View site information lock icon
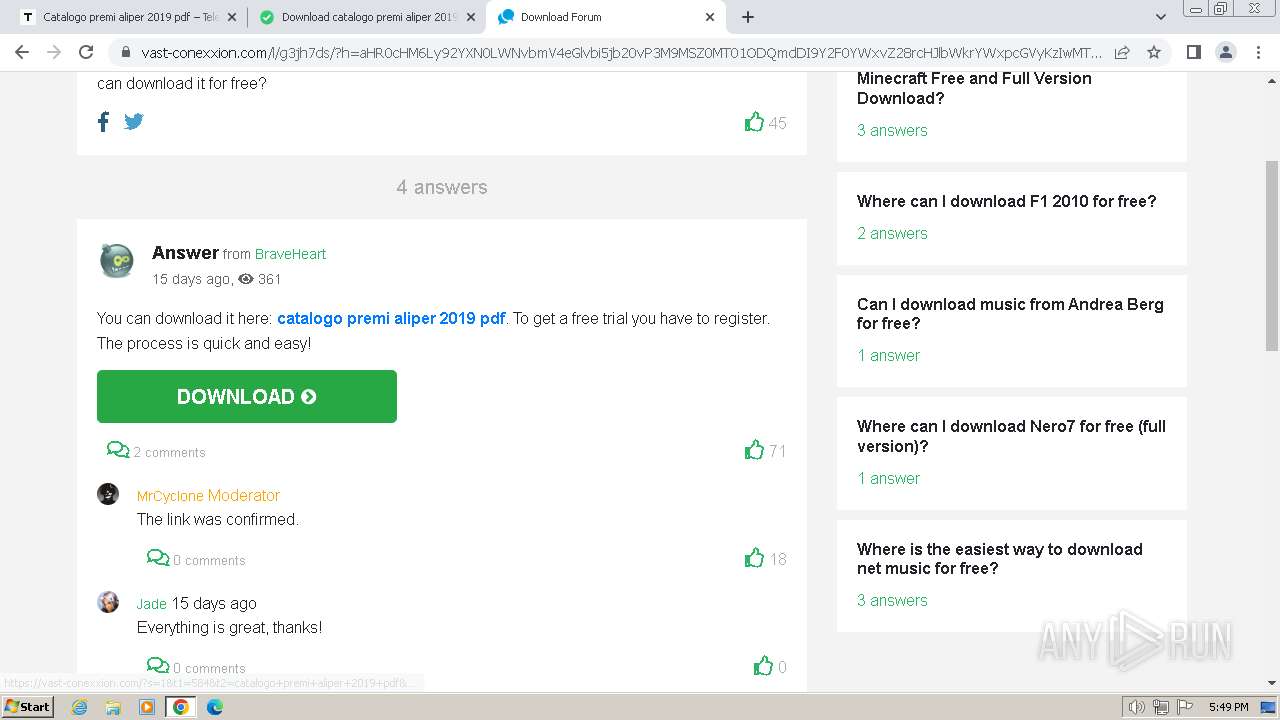Viewport: 1280px width, 720px height. pos(126,52)
